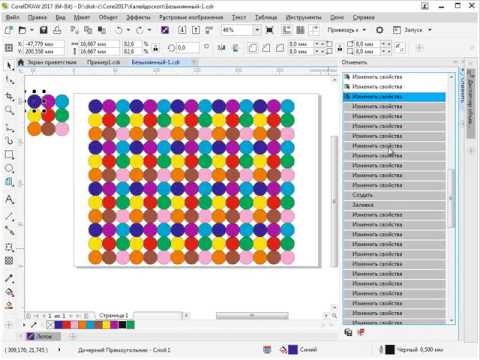Toggle the lock ratio padlock

[155, 48]
